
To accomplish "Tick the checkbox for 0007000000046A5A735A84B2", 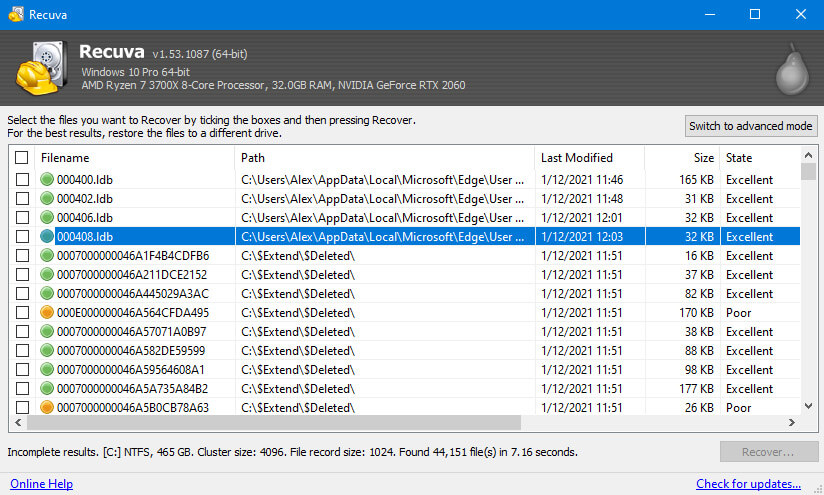I will click(22, 388).
